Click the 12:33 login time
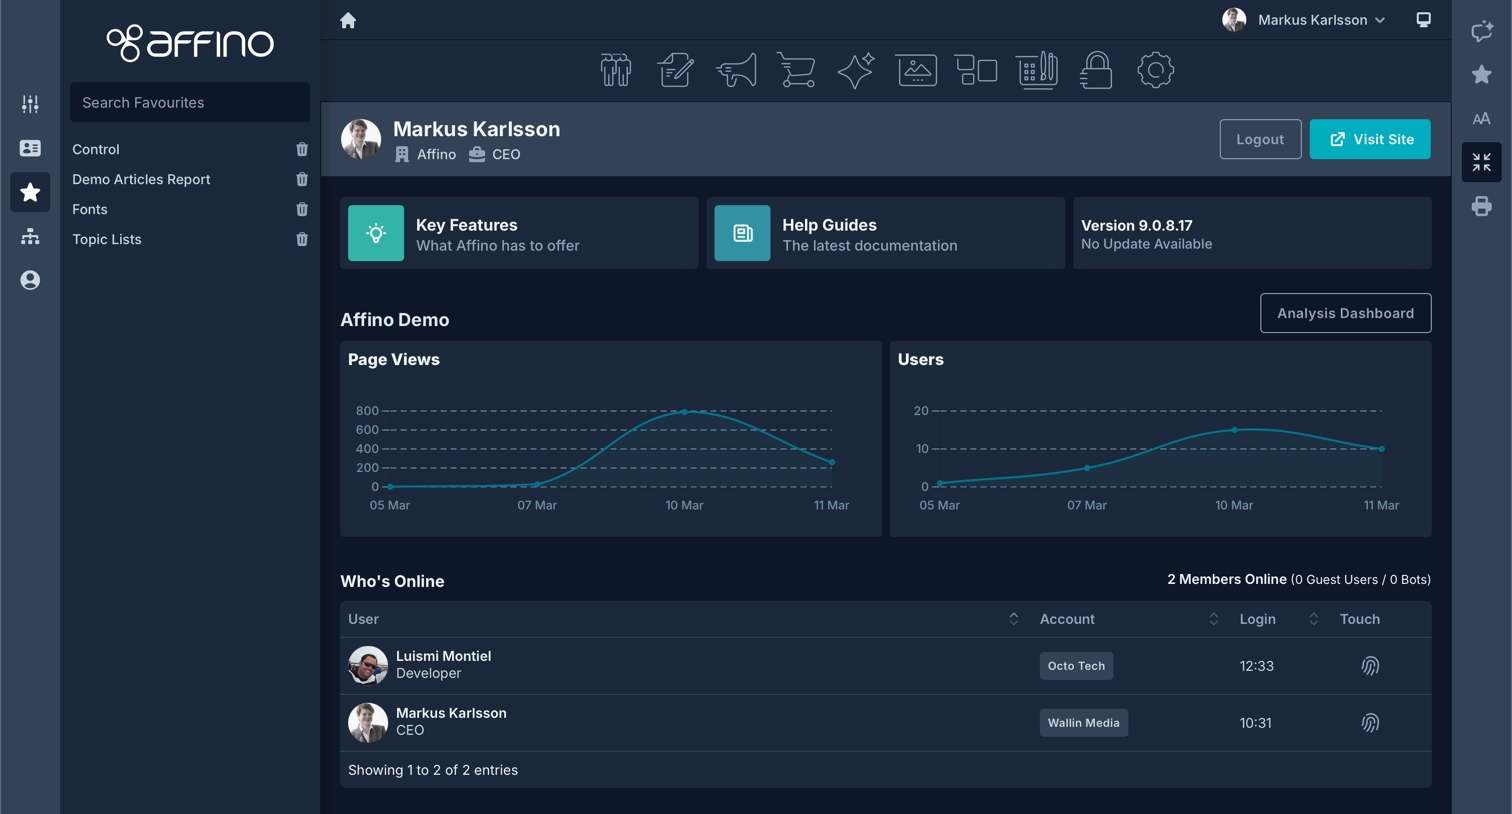Viewport: 1512px width, 814px height. tap(1256, 666)
